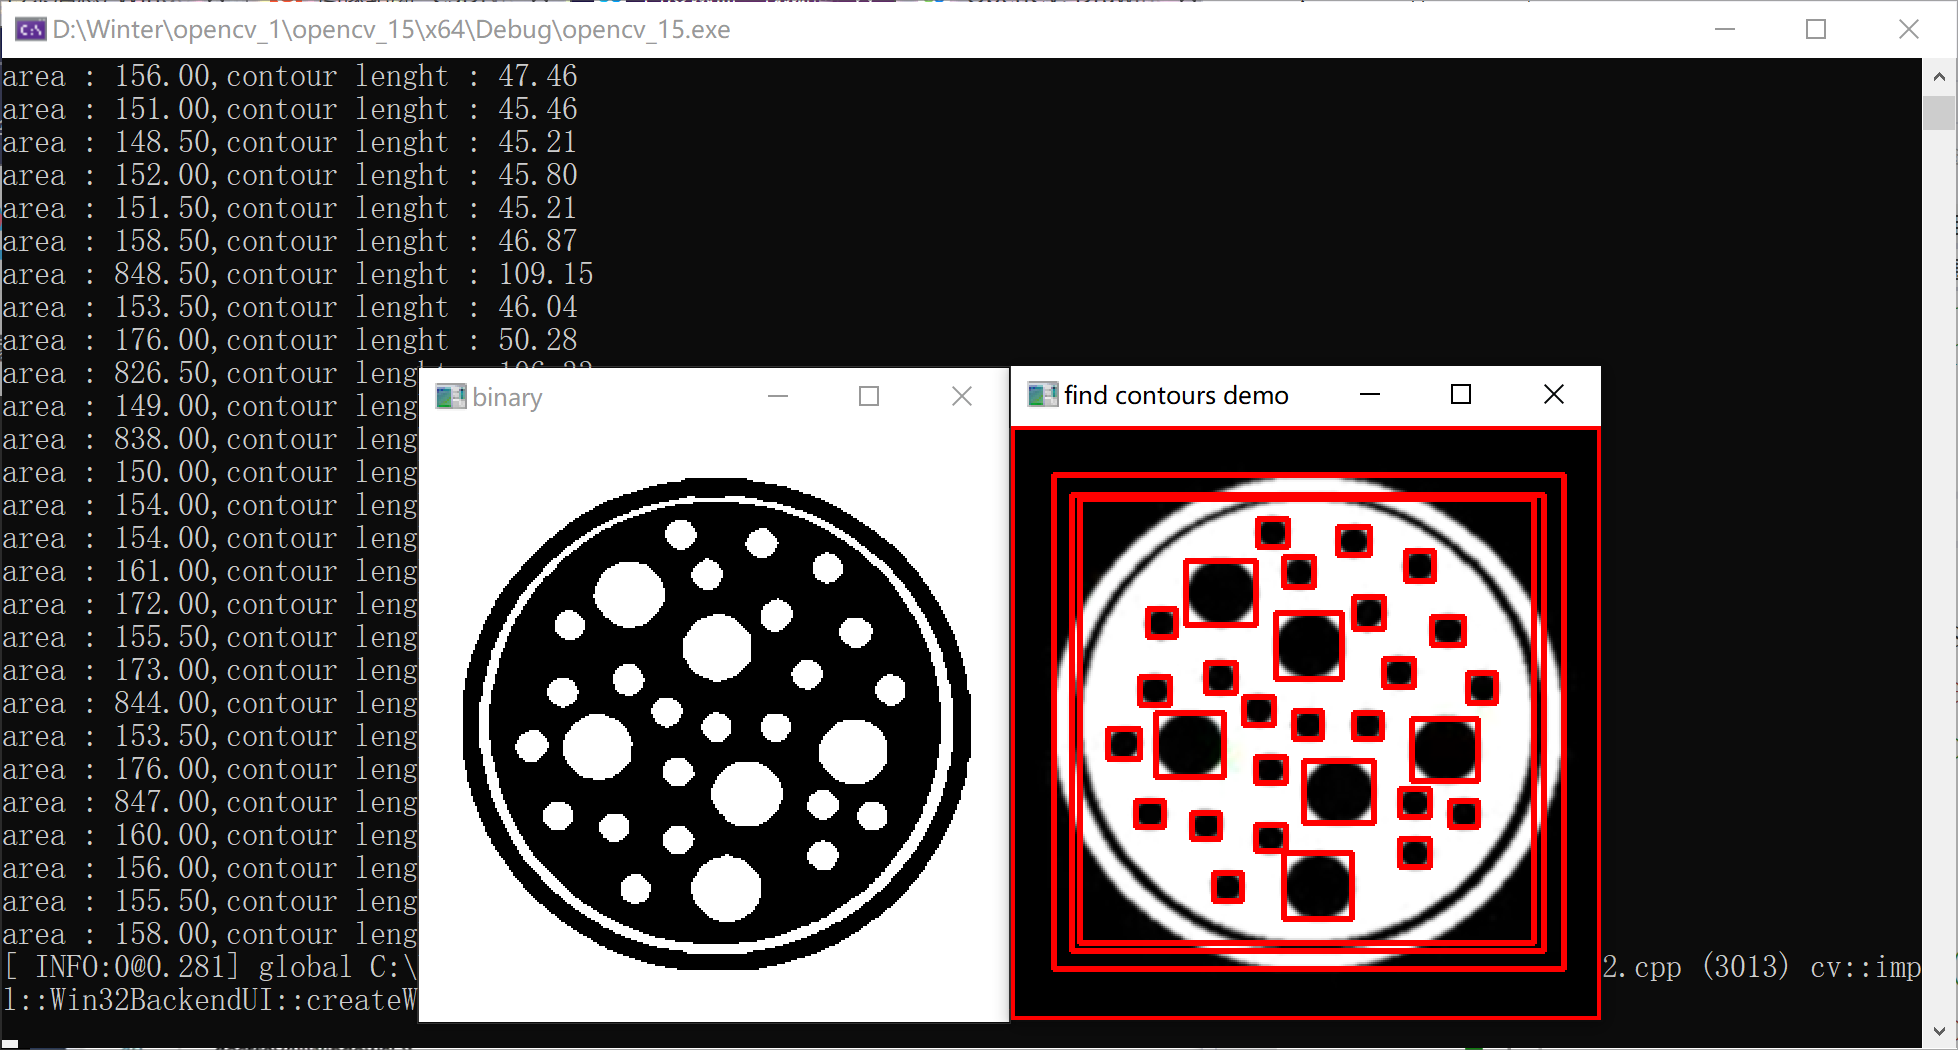Click the line with area 826.50
The width and height of the screenshot is (1958, 1050).
click(210, 373)
